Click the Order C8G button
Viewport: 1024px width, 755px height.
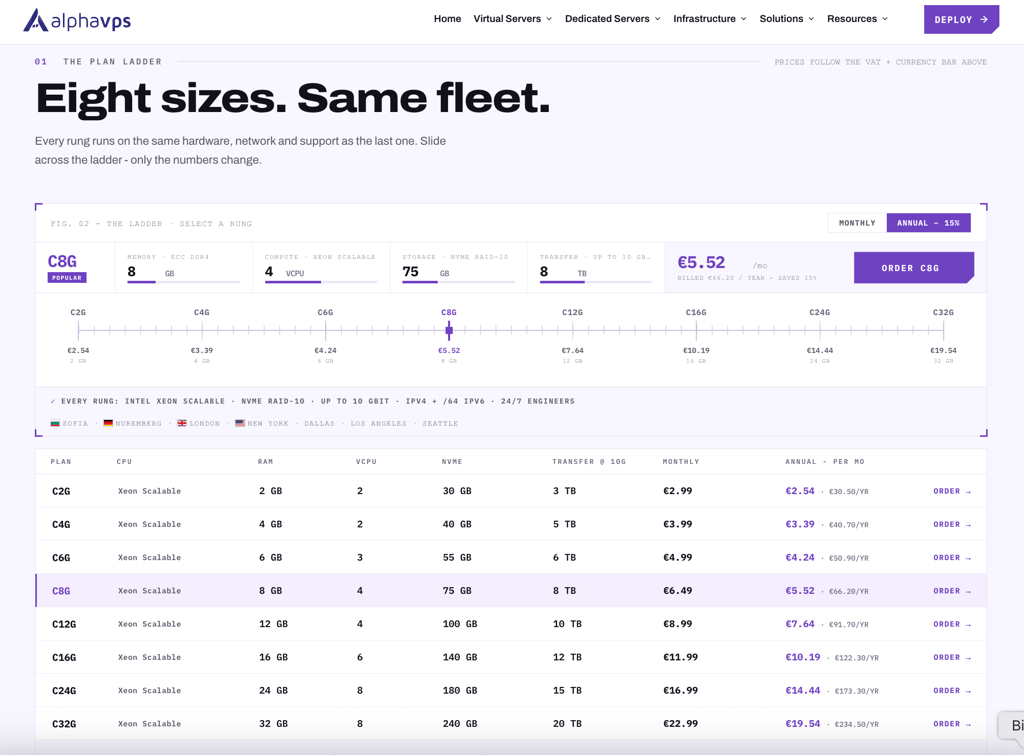[x=914, y=268]
